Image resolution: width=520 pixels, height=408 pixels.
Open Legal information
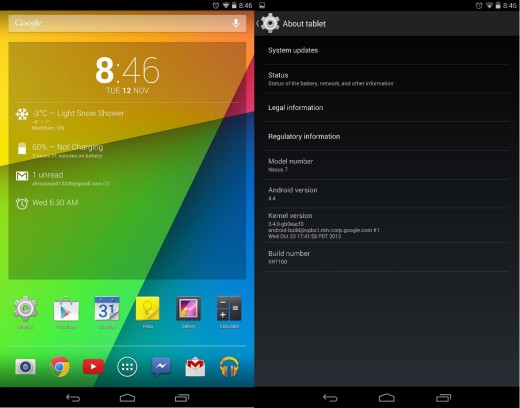coord(387,108)
